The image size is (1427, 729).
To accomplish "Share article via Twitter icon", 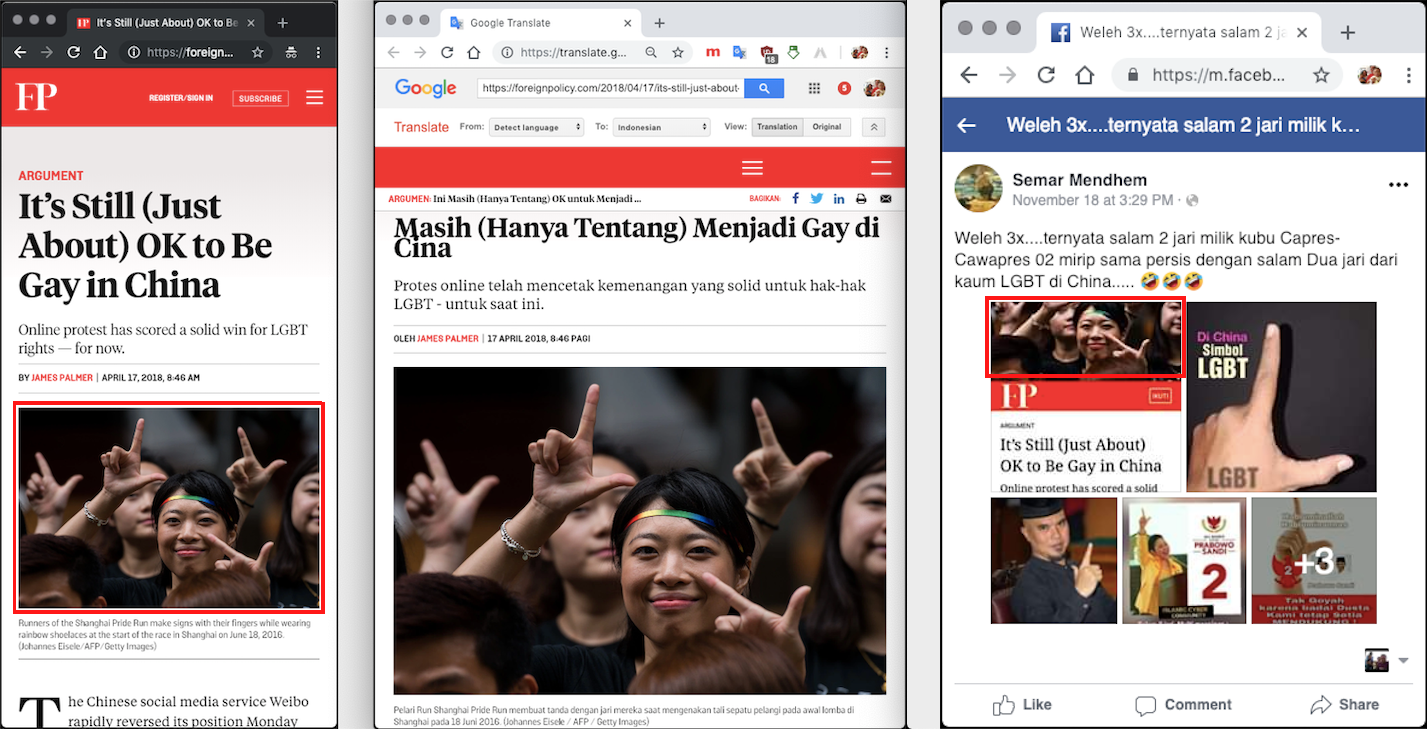I will point(817,199).
